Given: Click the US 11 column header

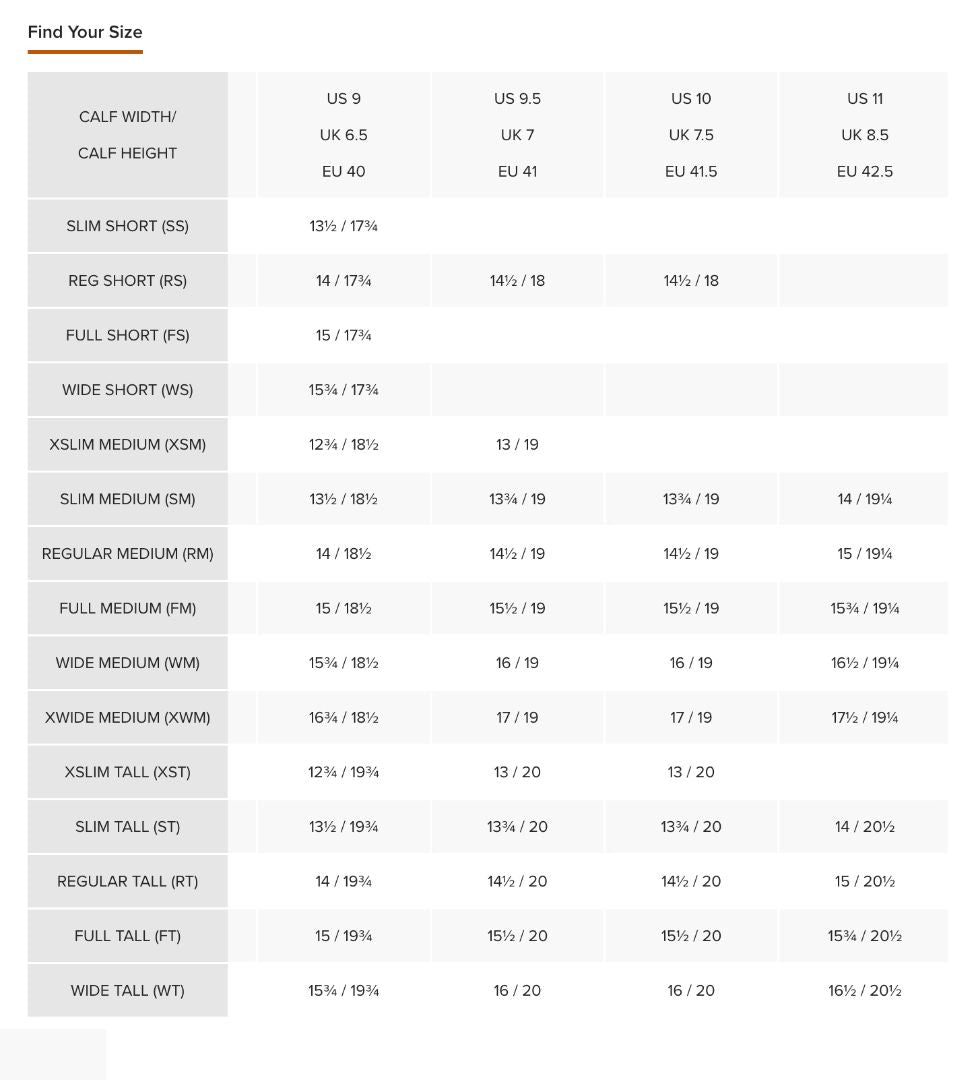Looking at the screenshot, I should pos(864,135).
